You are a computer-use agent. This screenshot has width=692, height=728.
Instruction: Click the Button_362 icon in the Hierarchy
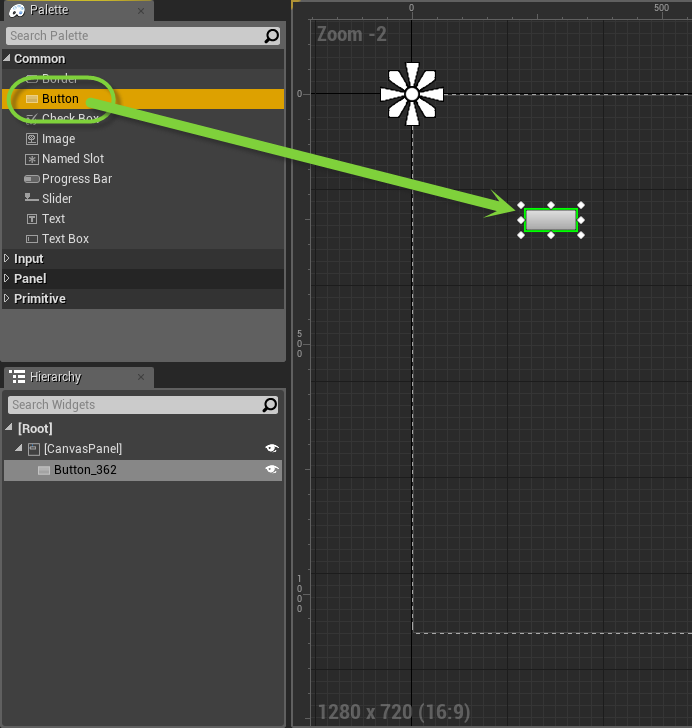click(x=44, y=470)
